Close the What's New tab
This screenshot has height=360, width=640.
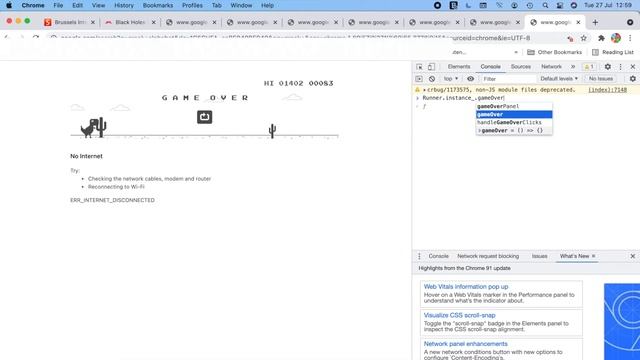(593, 256)
